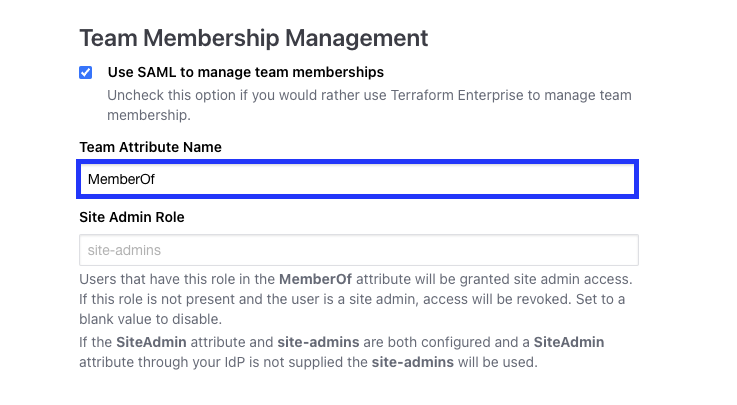Focus the Team Attribute Name input field

click(x=358, y=180)
